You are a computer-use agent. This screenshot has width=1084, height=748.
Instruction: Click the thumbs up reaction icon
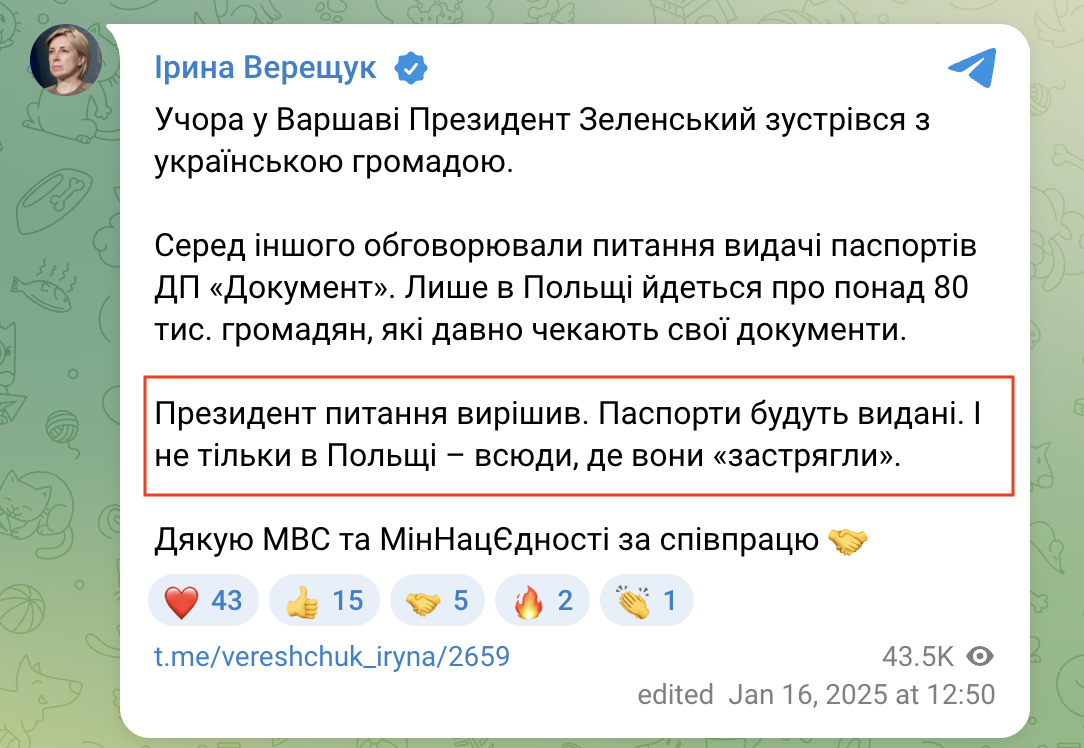[301, 600]
